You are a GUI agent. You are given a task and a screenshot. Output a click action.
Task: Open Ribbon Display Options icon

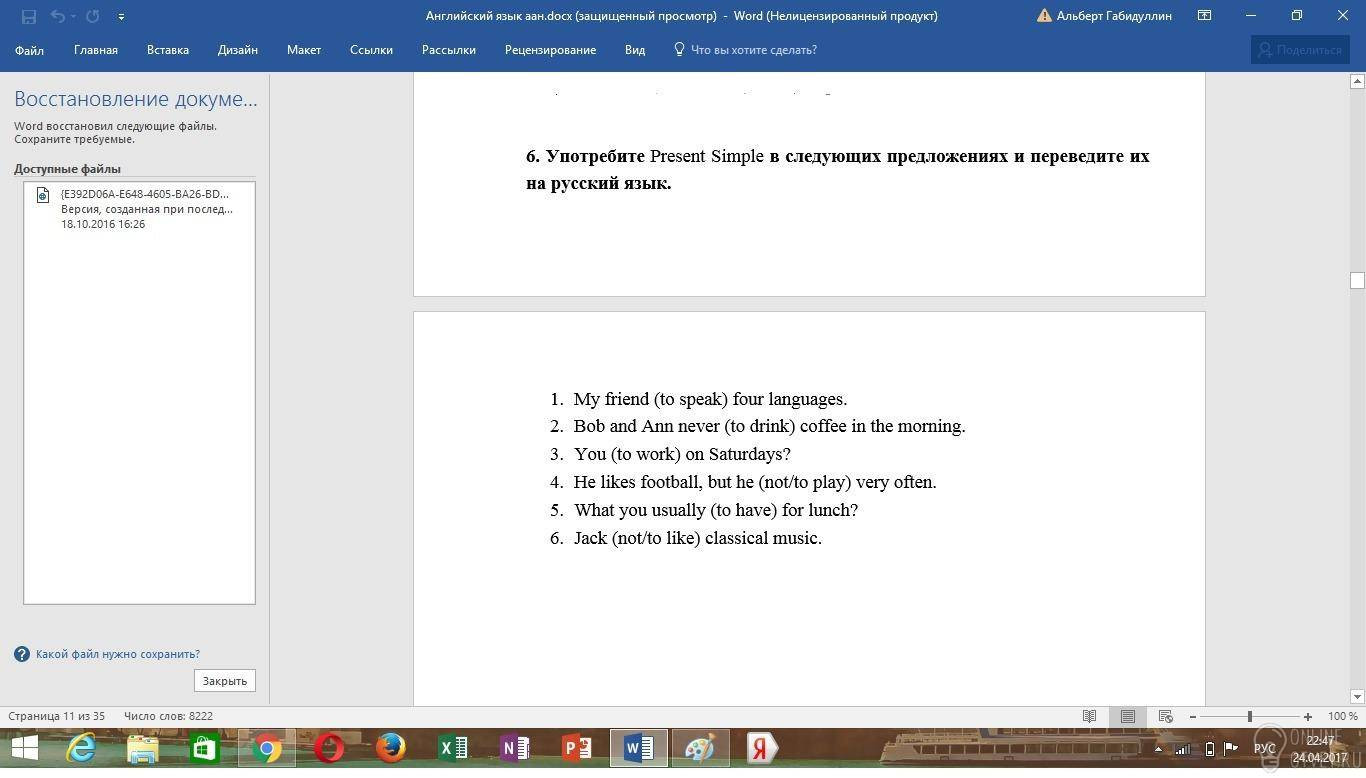1205,16
